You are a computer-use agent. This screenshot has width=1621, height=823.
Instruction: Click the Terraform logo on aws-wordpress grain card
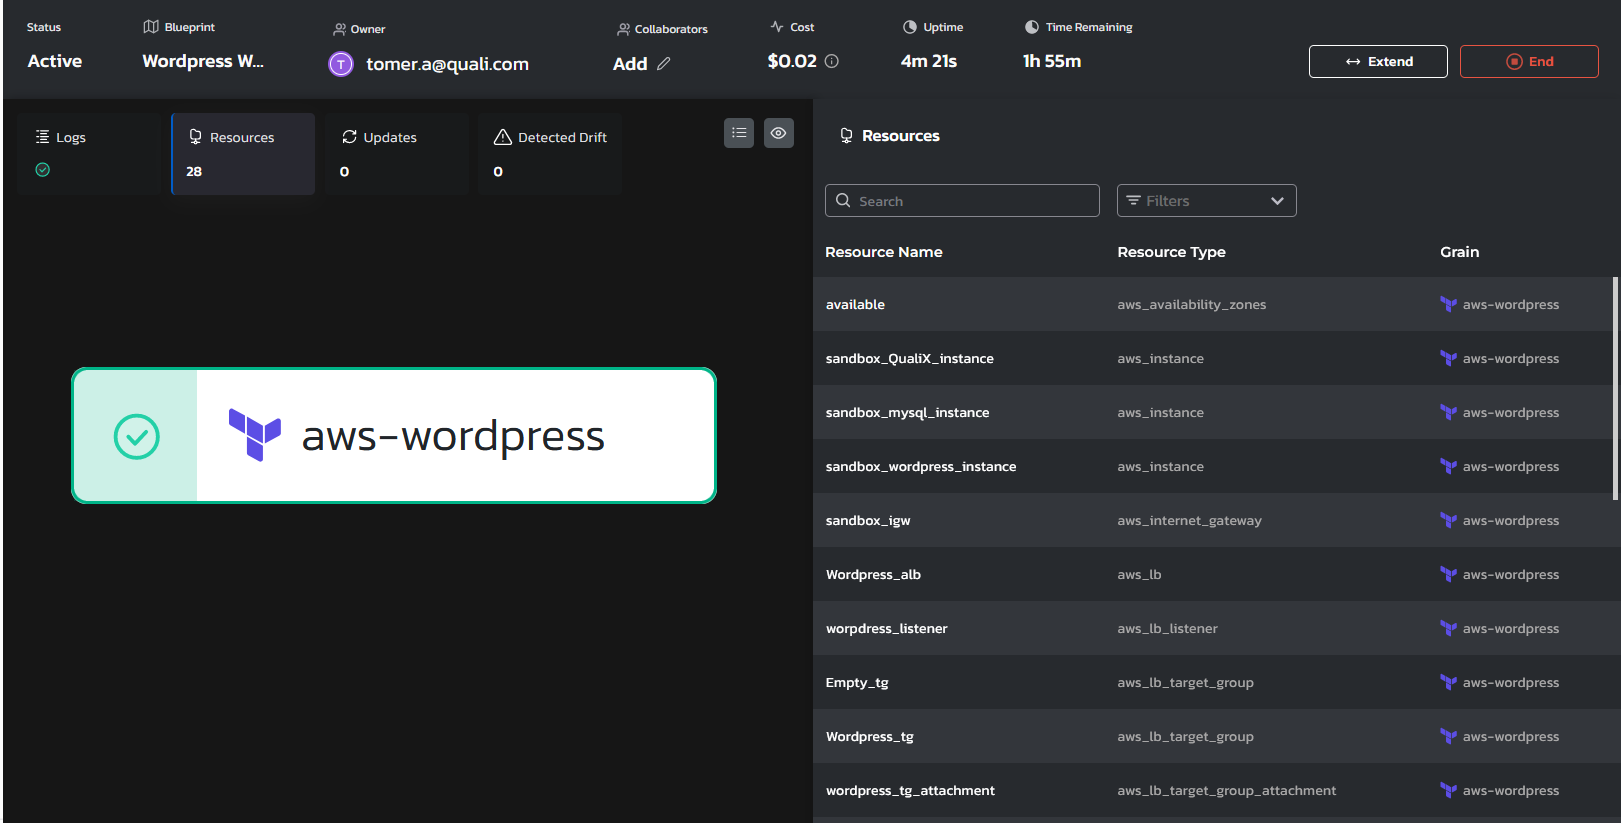click(x=255, y=435)
